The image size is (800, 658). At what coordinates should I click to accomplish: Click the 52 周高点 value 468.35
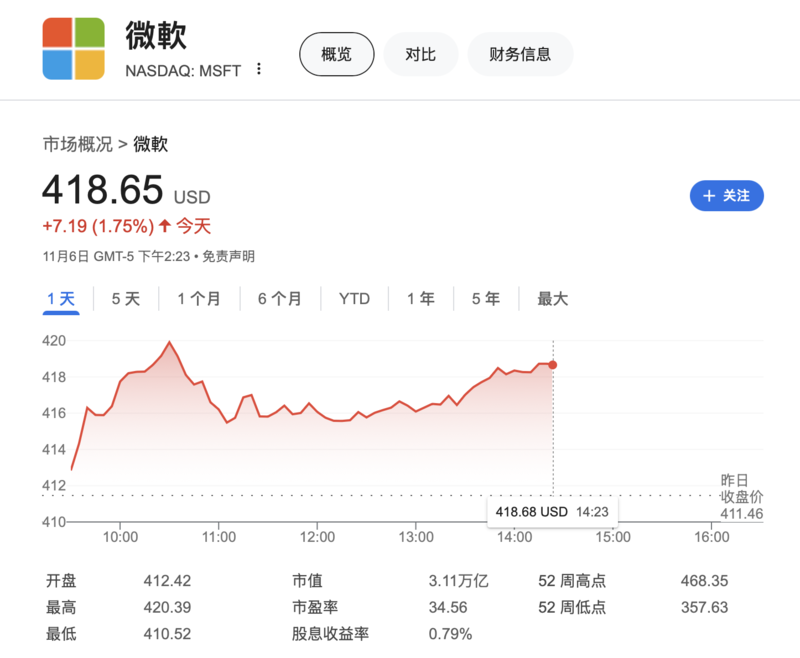click(704, 580)
